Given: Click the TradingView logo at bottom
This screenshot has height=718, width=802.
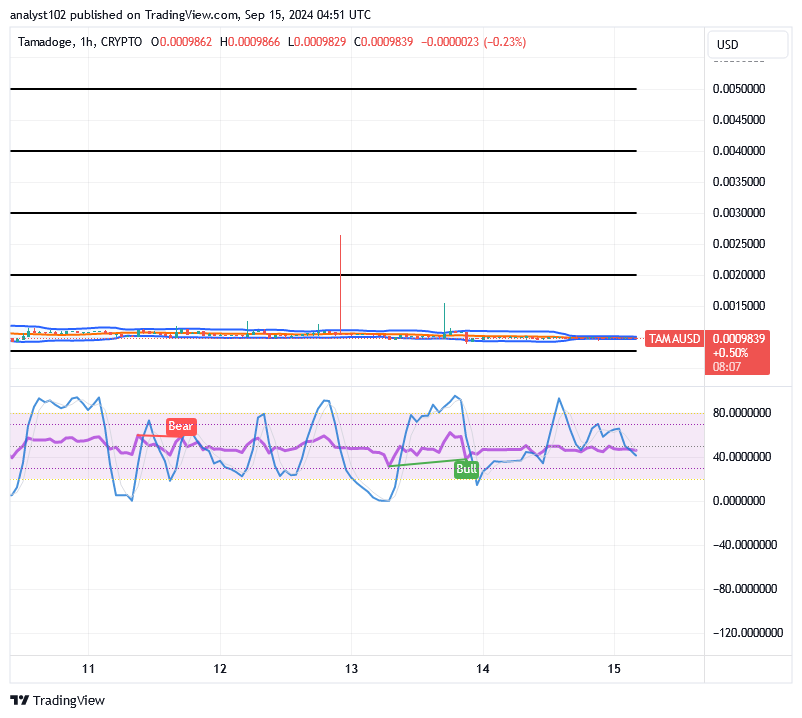Looking at the screenshot, I should coord(57,700).
